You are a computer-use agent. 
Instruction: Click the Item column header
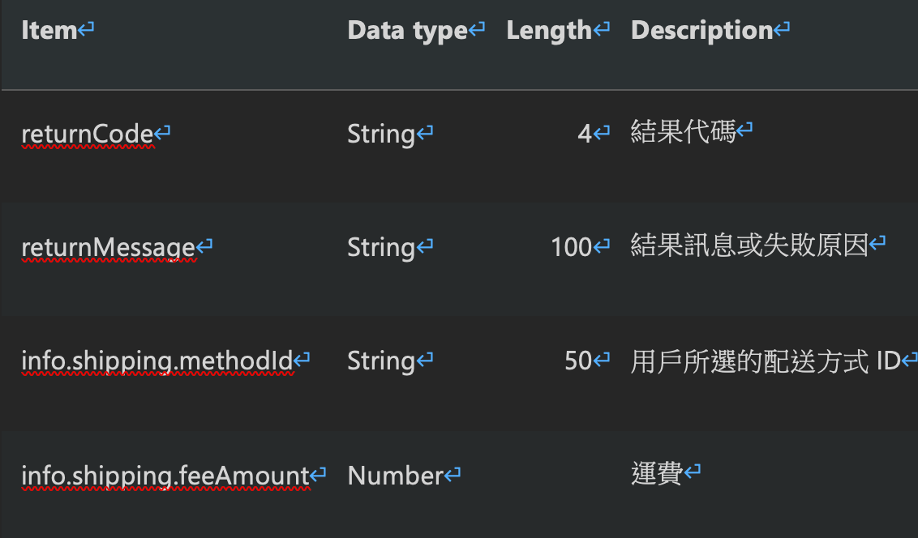click(x=49, y=30)
